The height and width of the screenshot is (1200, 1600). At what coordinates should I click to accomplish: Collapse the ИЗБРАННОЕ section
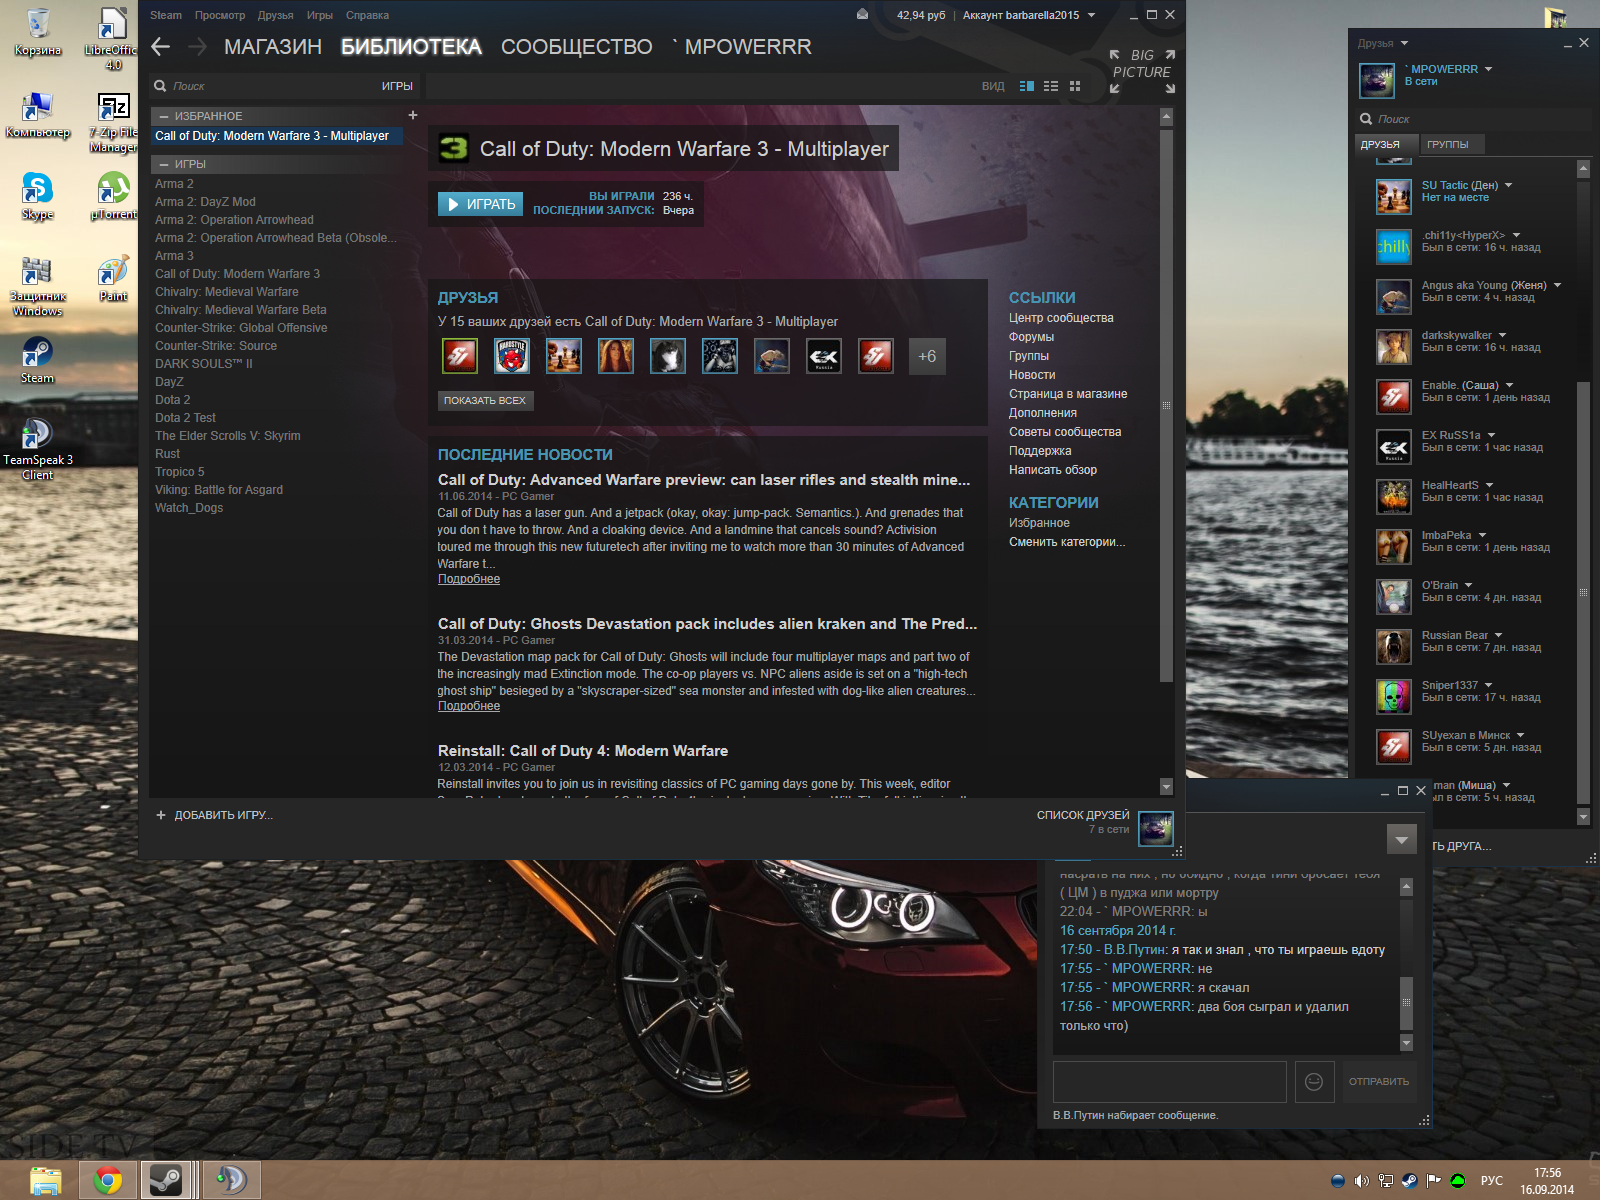coord(164,116)
